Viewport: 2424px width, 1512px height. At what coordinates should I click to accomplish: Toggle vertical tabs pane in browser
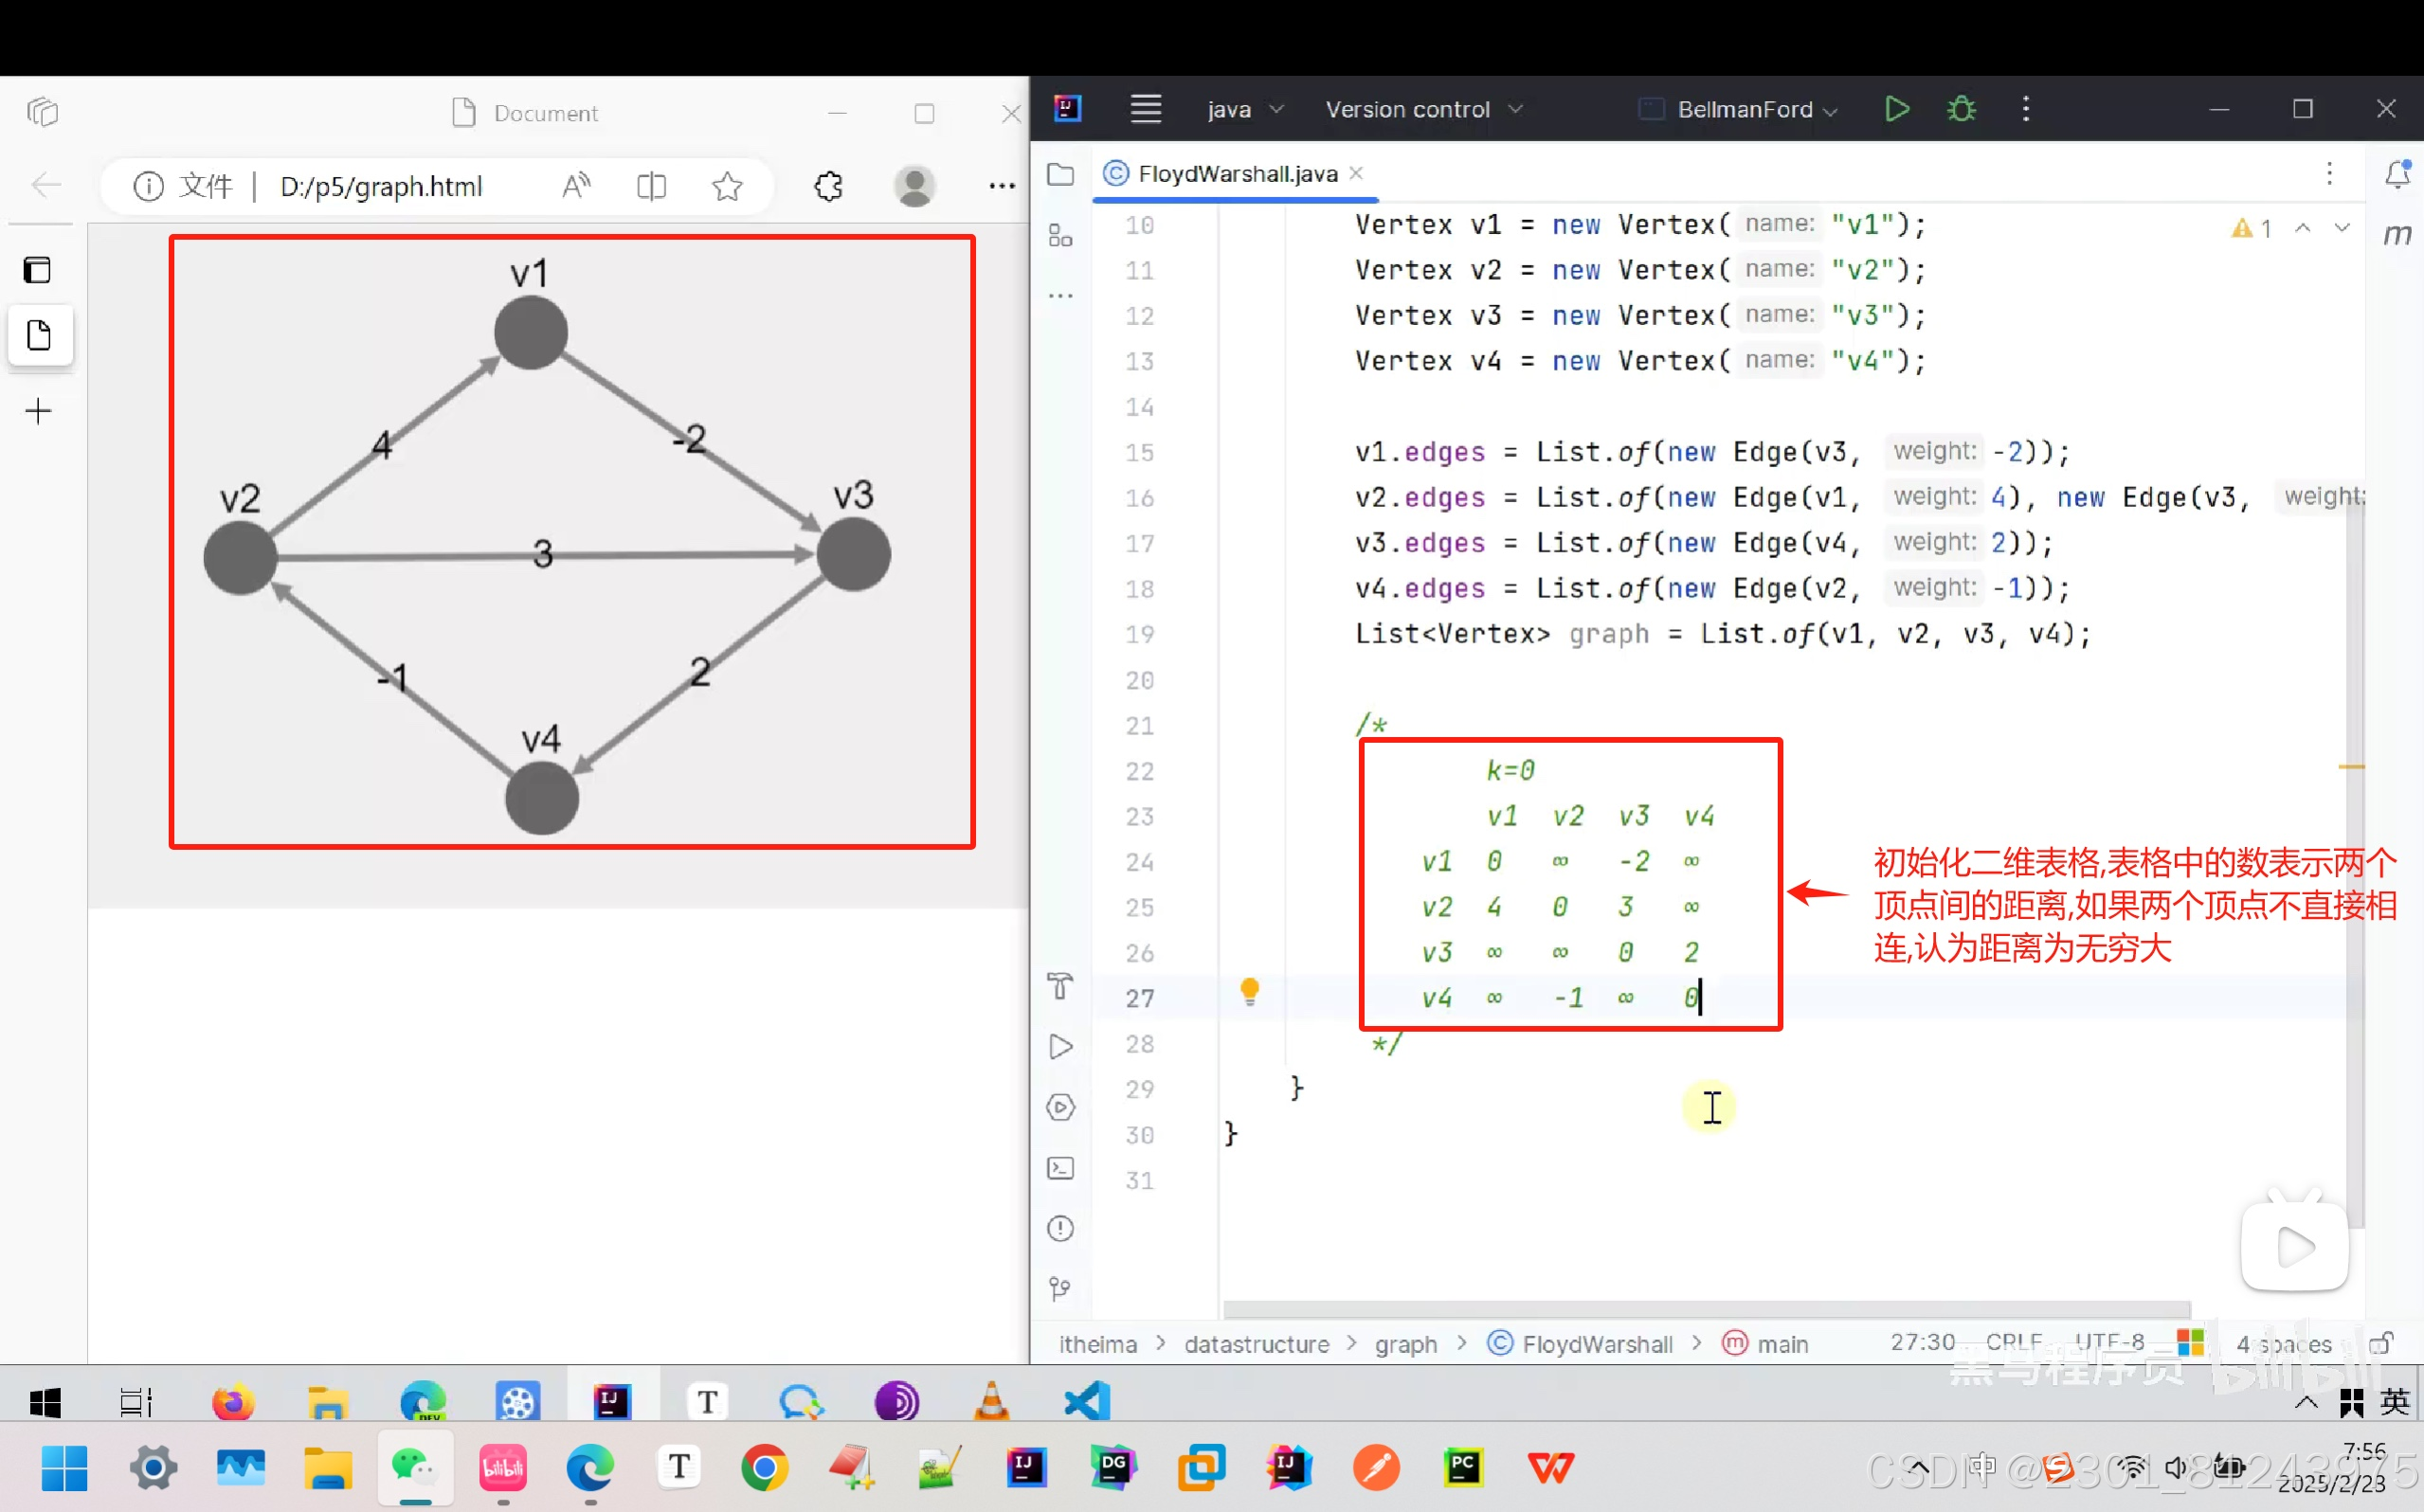coord(38,270)
